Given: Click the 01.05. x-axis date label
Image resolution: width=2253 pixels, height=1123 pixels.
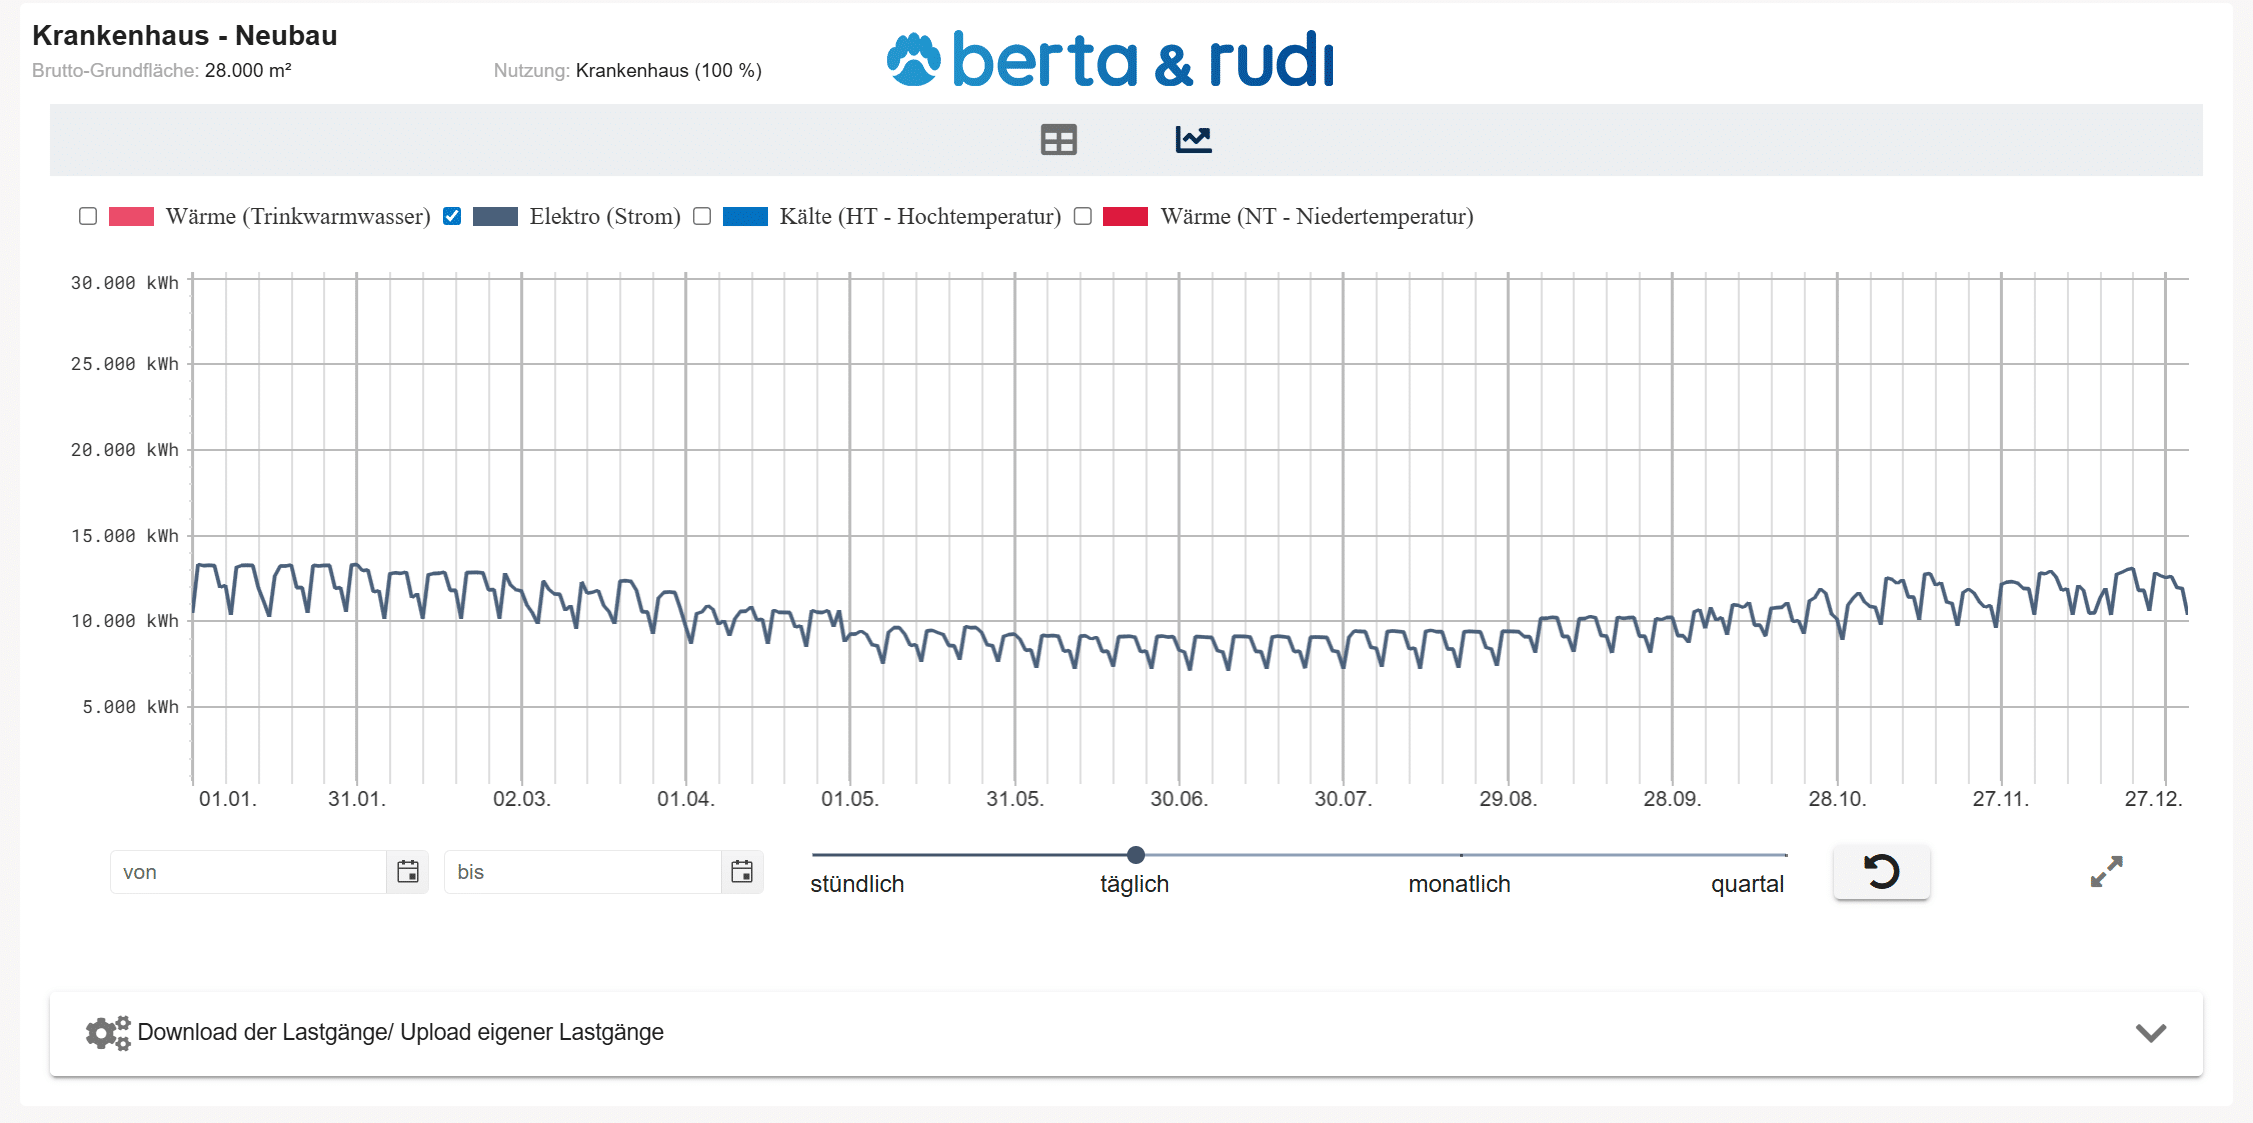Looking at the screenshot, I should 850,799.
